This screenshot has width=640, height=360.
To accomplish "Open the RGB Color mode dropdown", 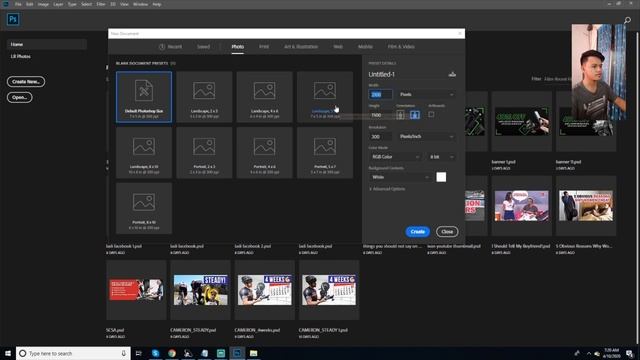I will point(395,157).
